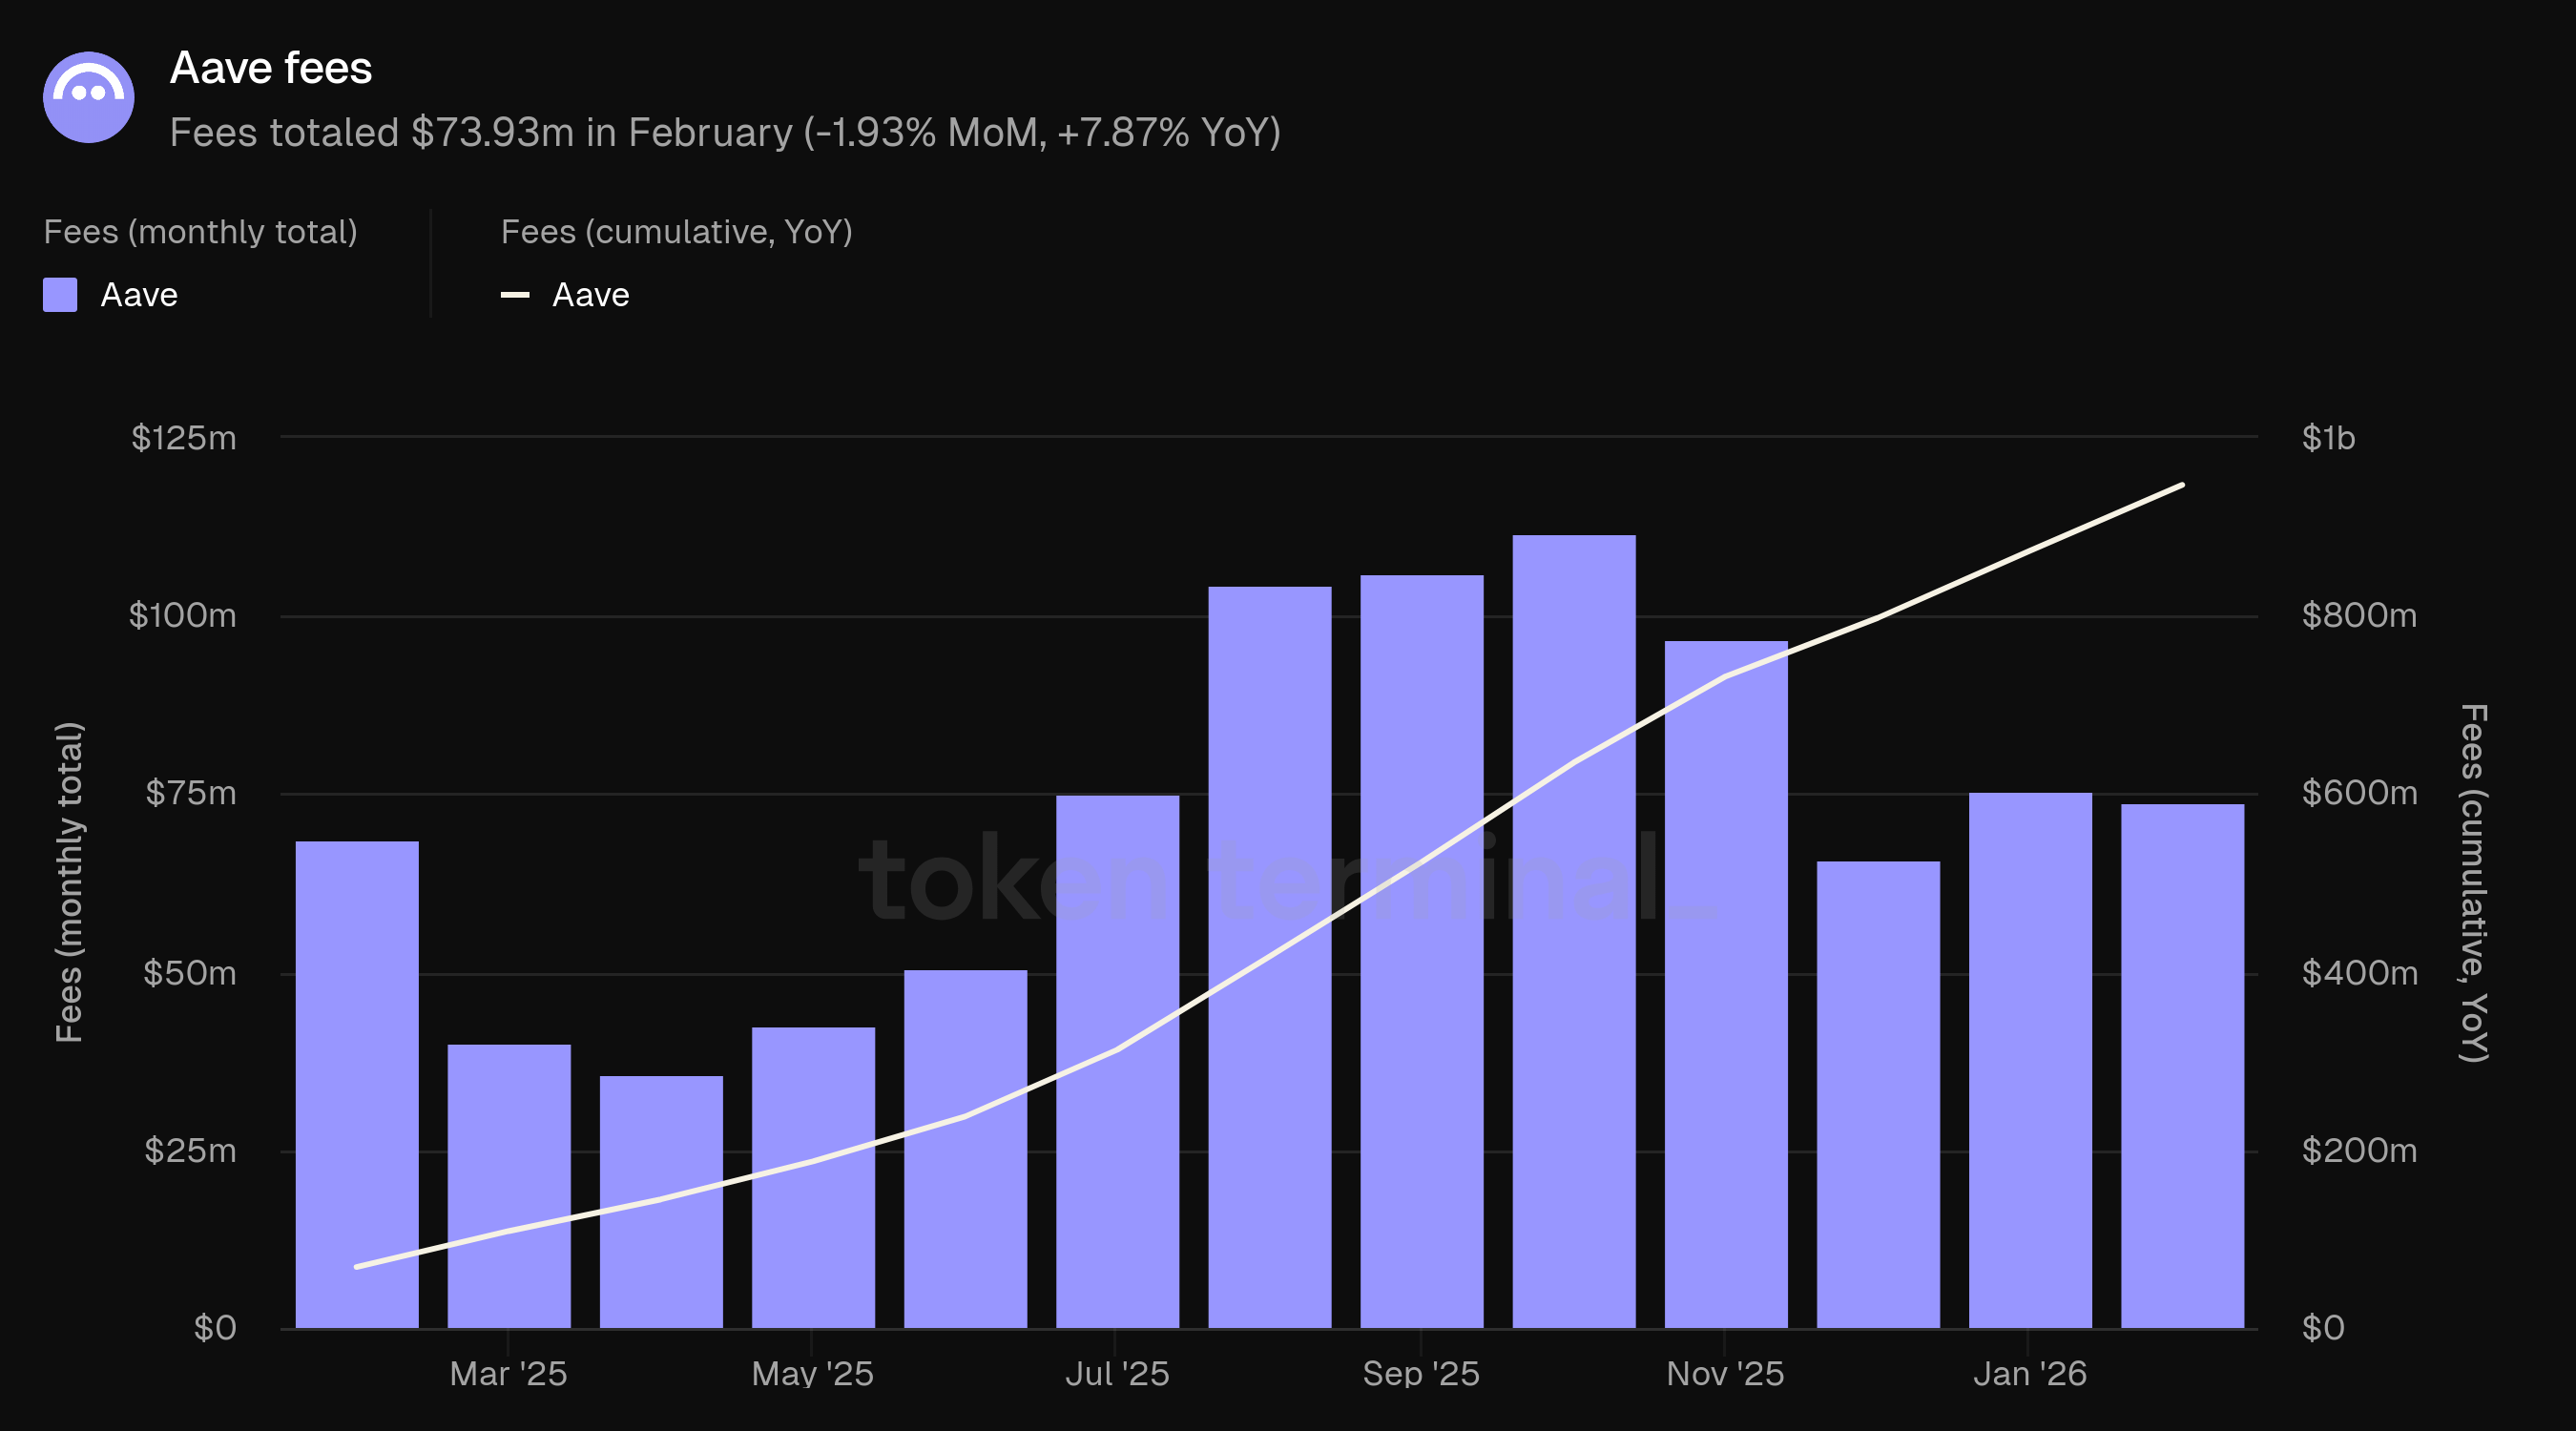The height and width of the screenshot is (1431, 2576).
Task: Click the Aave logo icon
Action: coord(88,97)
